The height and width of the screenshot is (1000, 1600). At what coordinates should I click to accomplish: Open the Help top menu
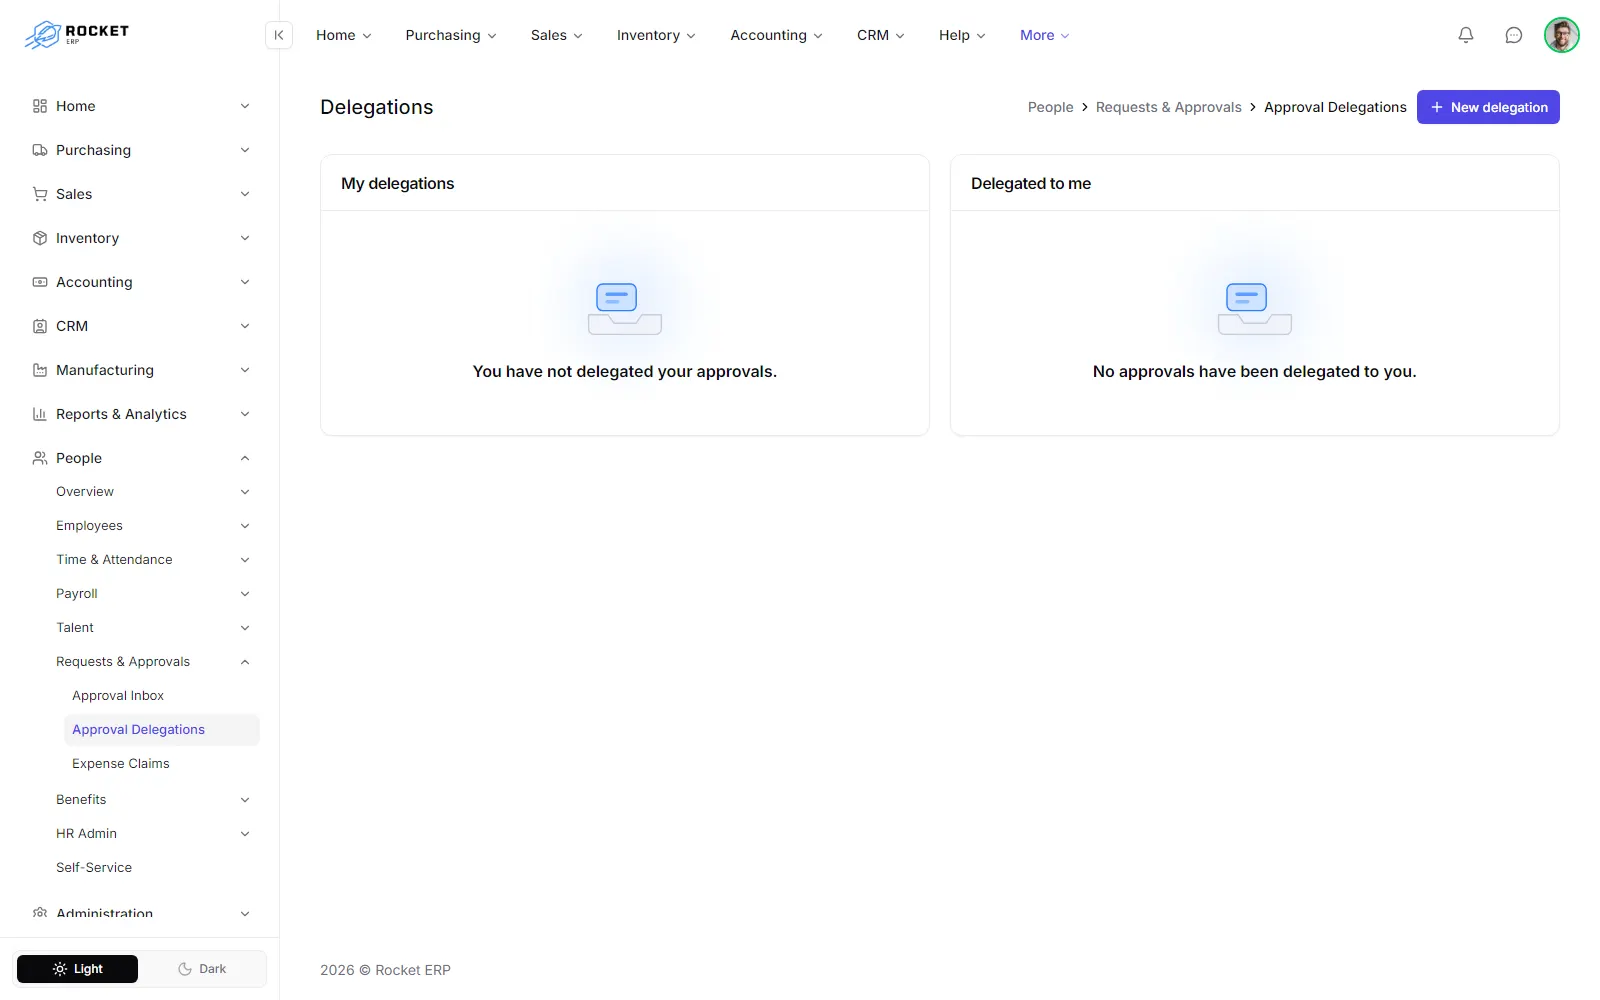[x=962, y=35]
